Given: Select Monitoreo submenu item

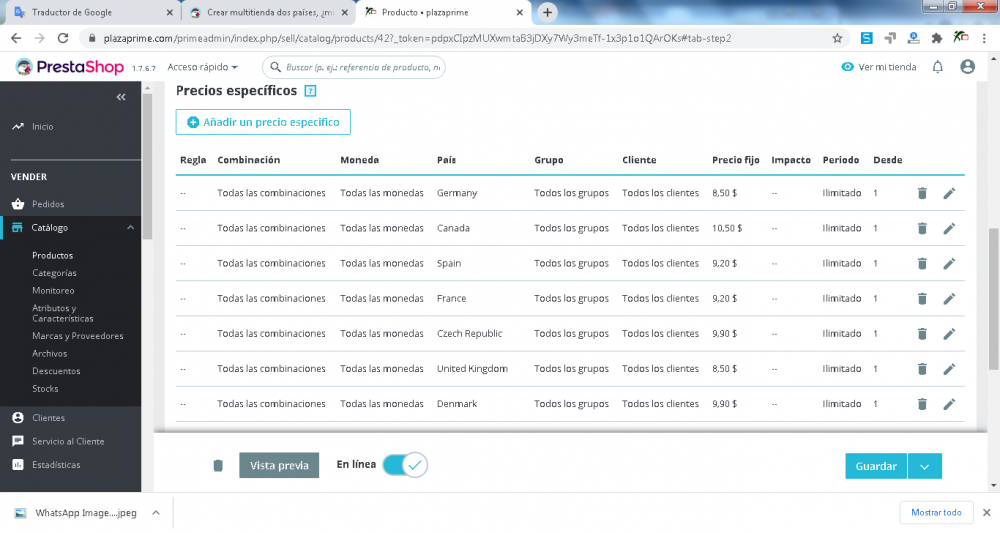Looking at the screenshot, I should tap(53, 290).
